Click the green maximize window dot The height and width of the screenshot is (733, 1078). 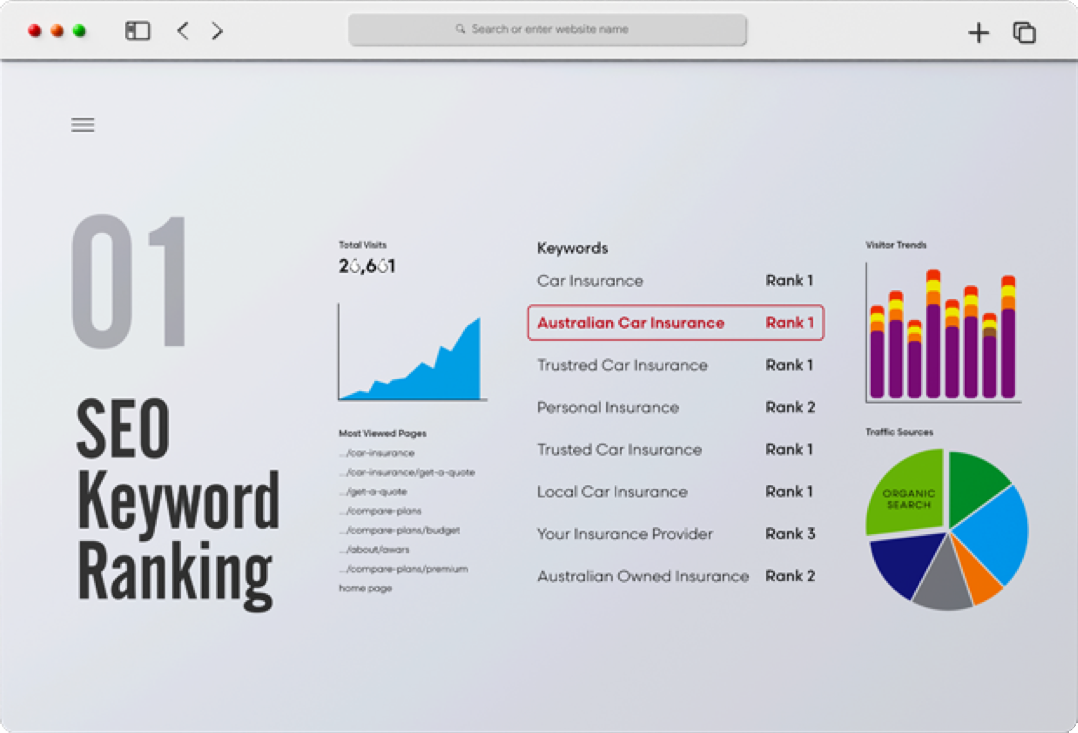click(x=80, y=31)
